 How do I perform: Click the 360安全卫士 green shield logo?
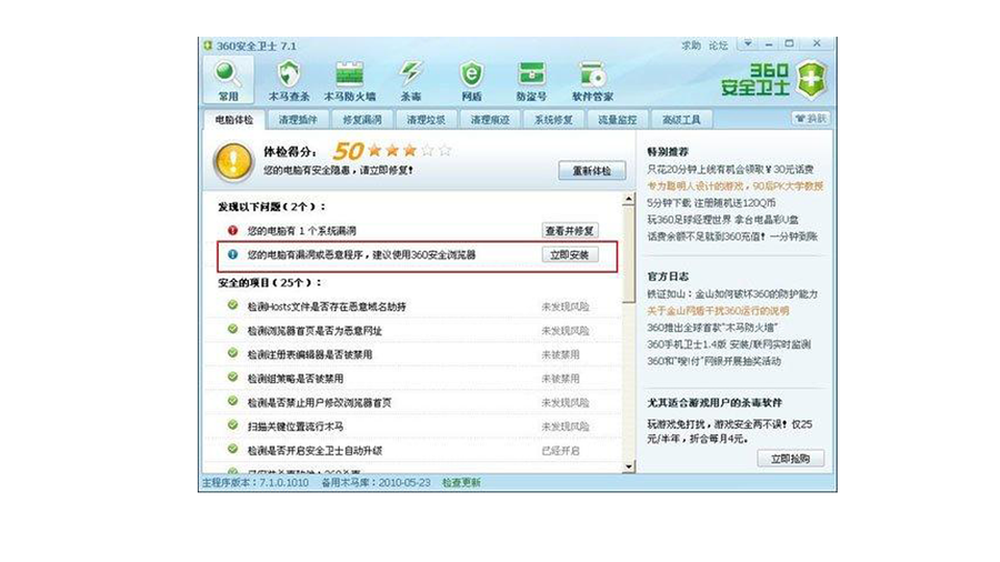click(x=811, y=80)
